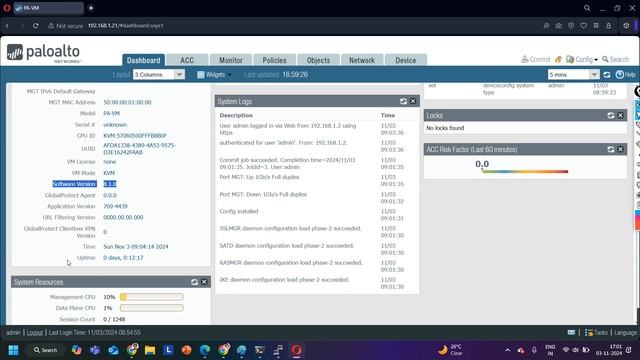Open Outlook from the taskbar
The width and height of the screenshot is (640, 360).
(x=113, y=350)
